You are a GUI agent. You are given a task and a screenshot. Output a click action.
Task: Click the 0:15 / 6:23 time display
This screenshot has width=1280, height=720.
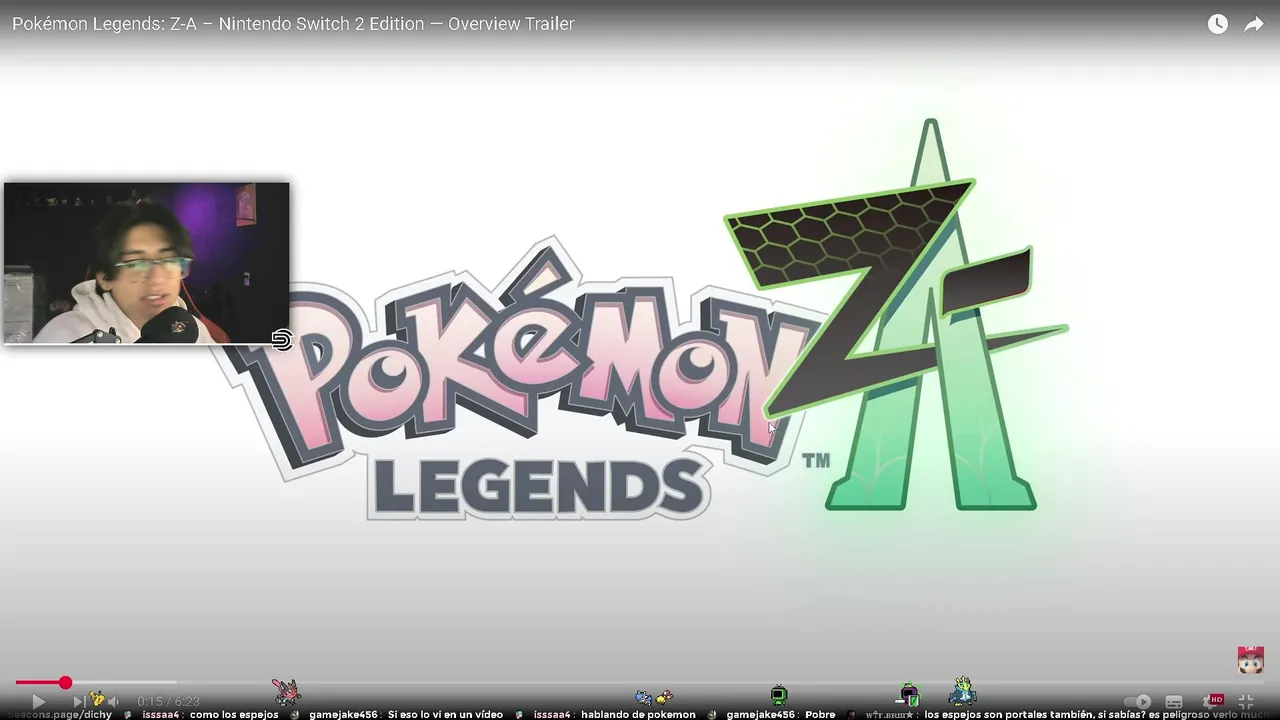tap(168, 702)
